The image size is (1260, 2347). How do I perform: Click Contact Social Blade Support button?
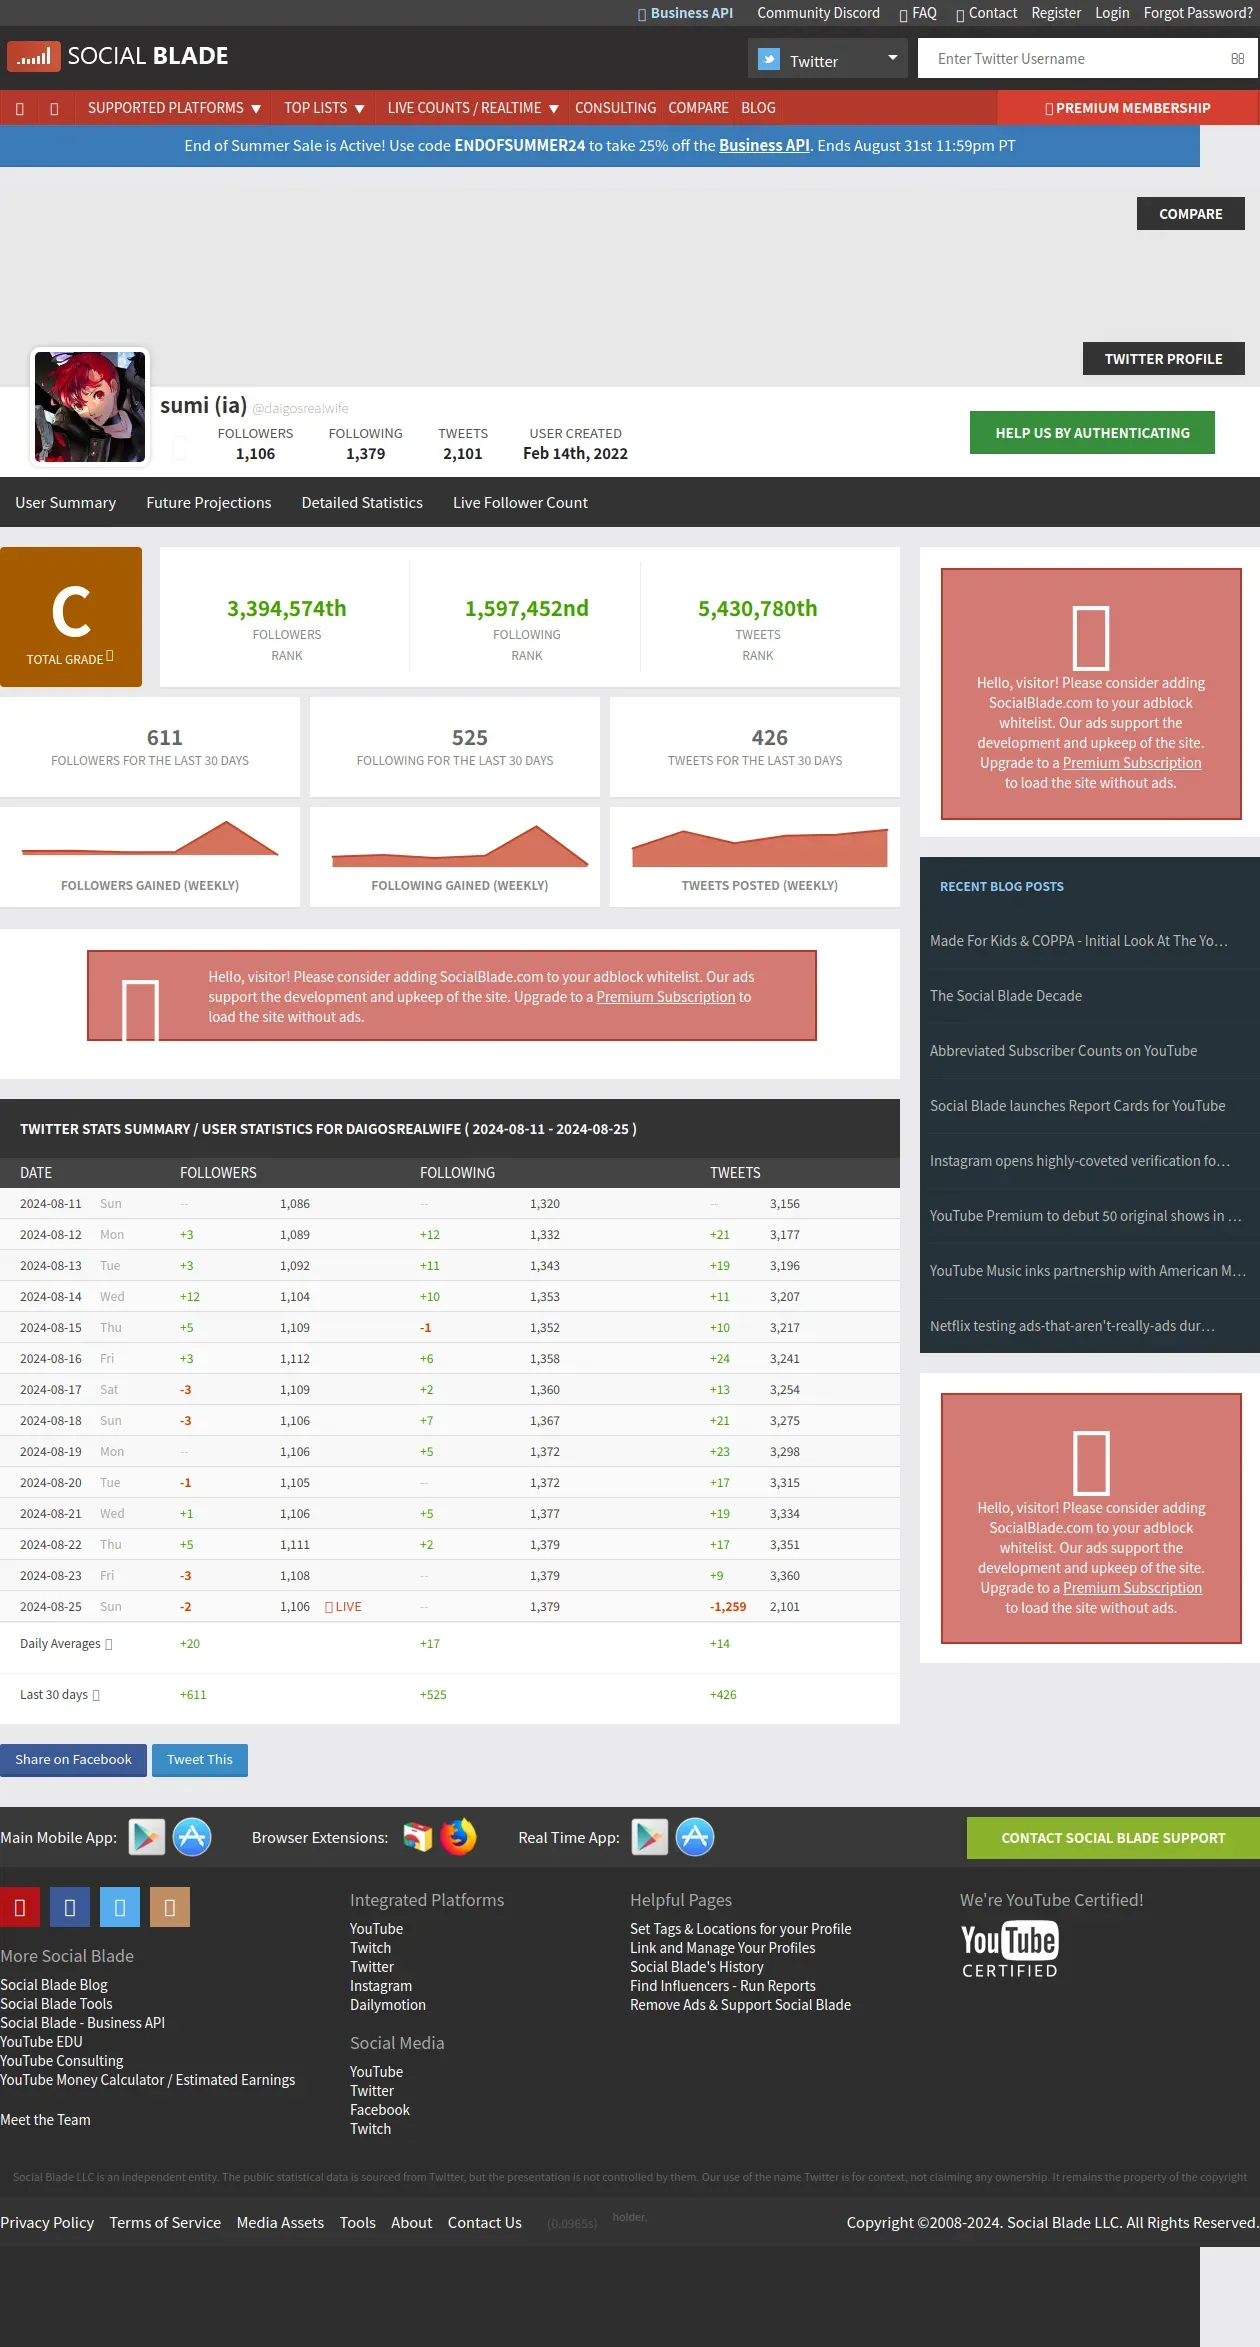[1113, 1838]
